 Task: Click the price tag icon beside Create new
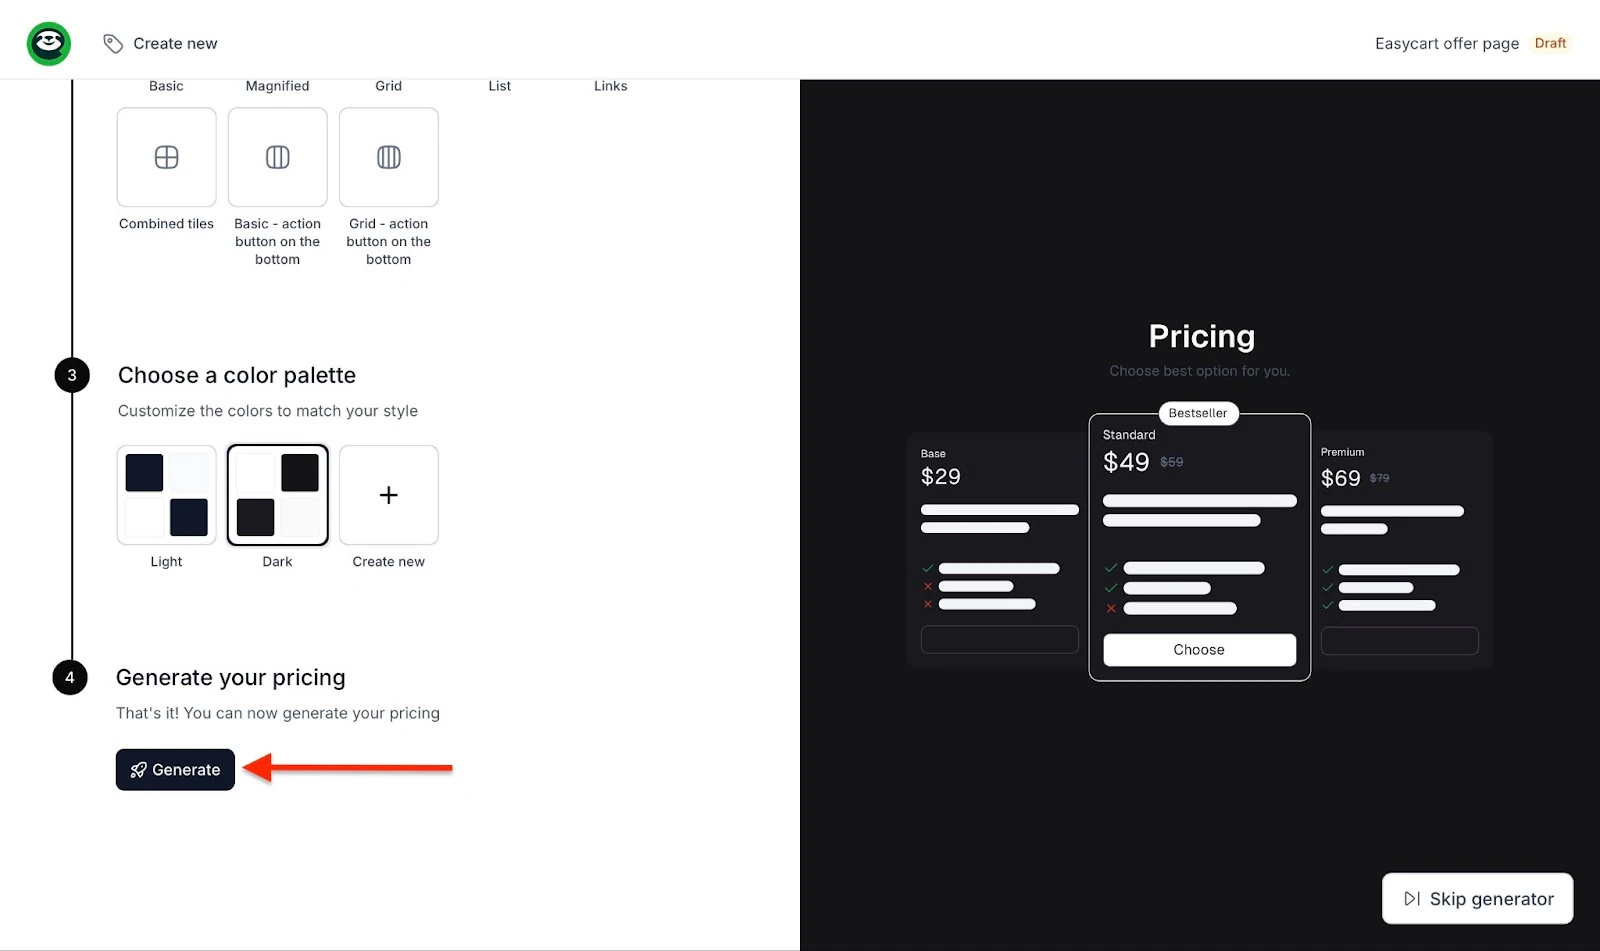click(x=113, y=44)
